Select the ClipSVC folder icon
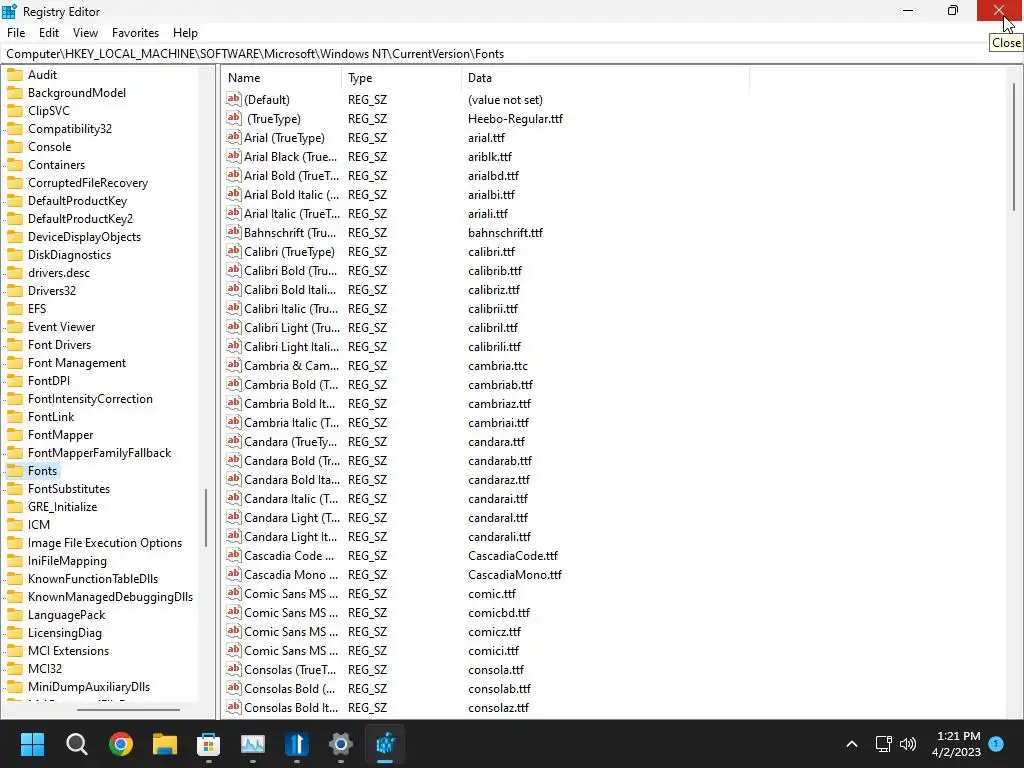Image resolution: width=1024 pixels, height=768 pixels. click(x=14, y=110)
